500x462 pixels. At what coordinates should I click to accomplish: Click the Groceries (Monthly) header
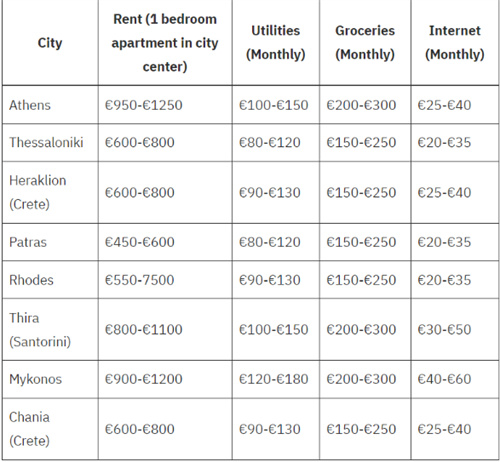pyautogui.click(x=365, y=43)
